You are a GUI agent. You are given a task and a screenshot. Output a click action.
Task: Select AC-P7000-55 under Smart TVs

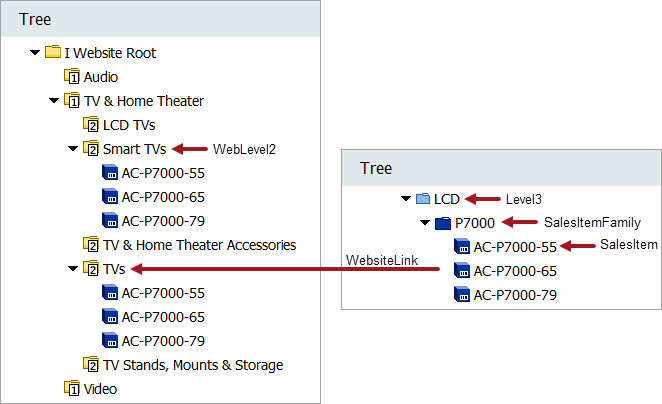coord(163,173)
